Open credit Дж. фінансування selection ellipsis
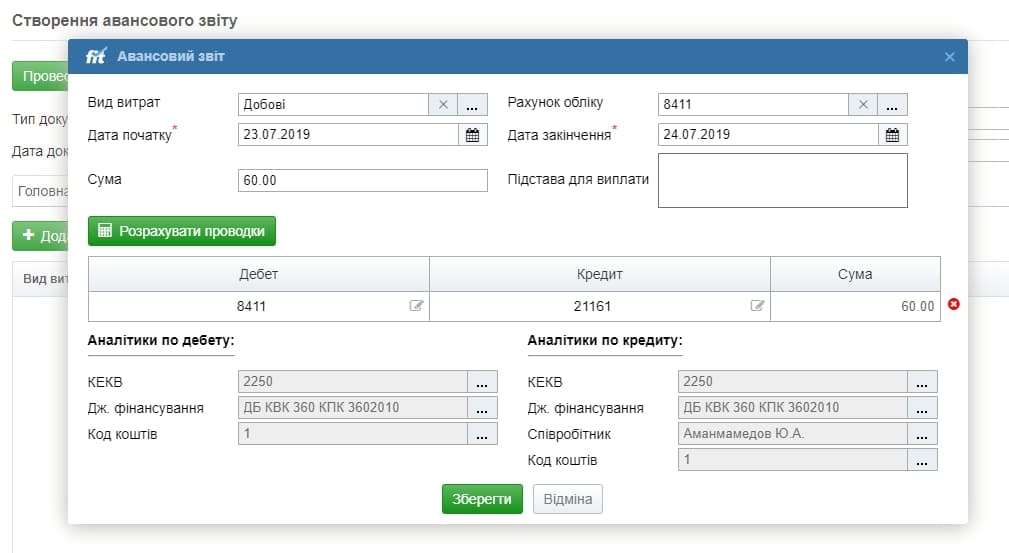This screenshot has width=1009, height=553. (922, 408)
